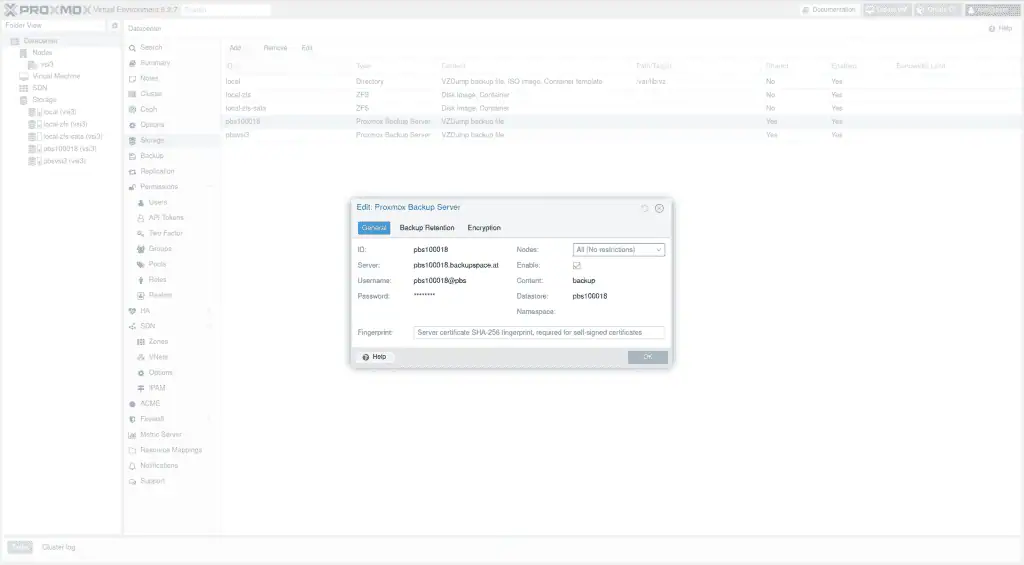Open the Backup section icon

pos(131,156)
